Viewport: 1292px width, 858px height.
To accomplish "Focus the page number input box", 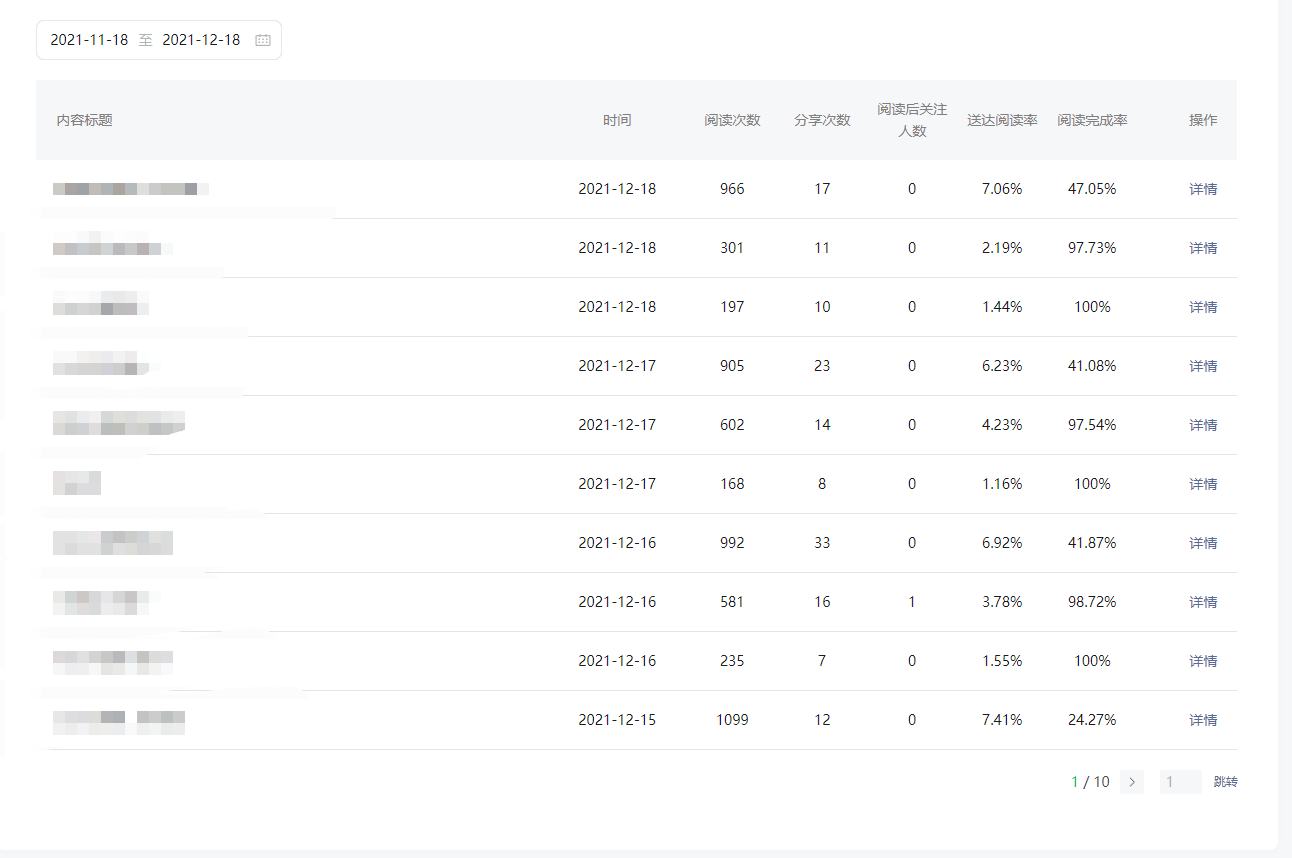I will (x=1180, y=782).
